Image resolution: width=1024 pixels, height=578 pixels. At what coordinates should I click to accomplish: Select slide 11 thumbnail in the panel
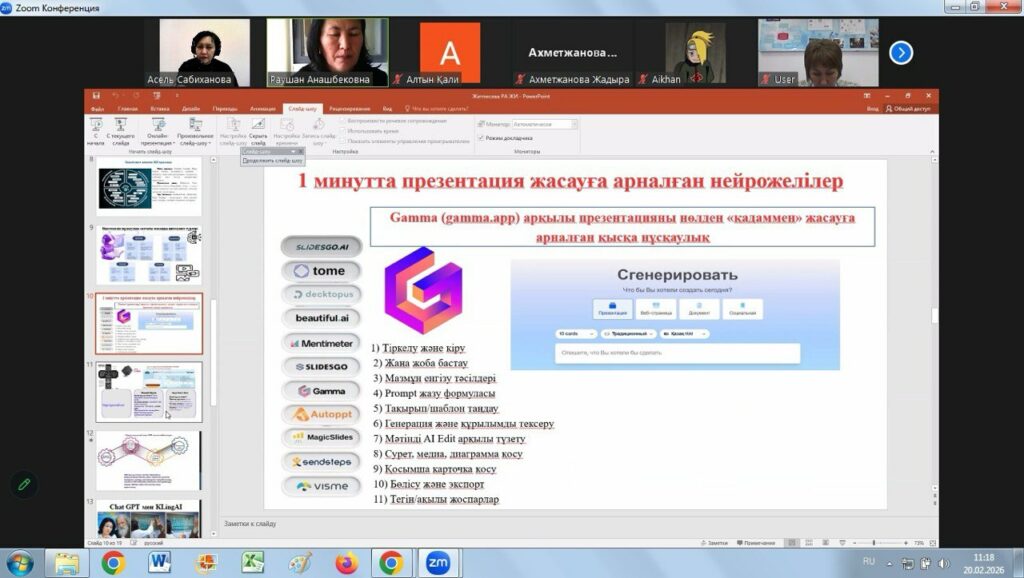148,391
